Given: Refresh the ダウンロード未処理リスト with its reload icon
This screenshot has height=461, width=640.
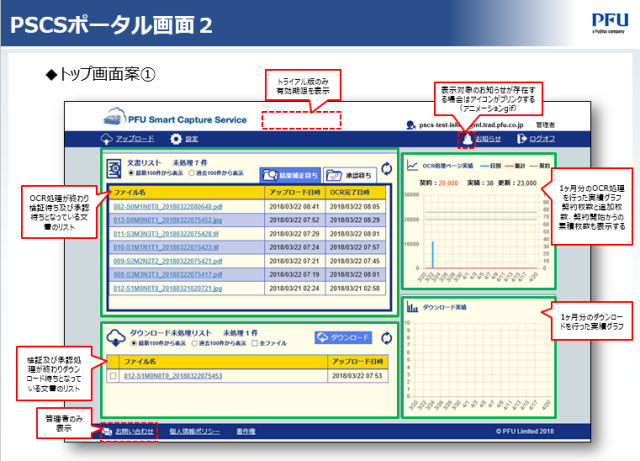Looking at the screenshot, I should click(x=386, y=338).
